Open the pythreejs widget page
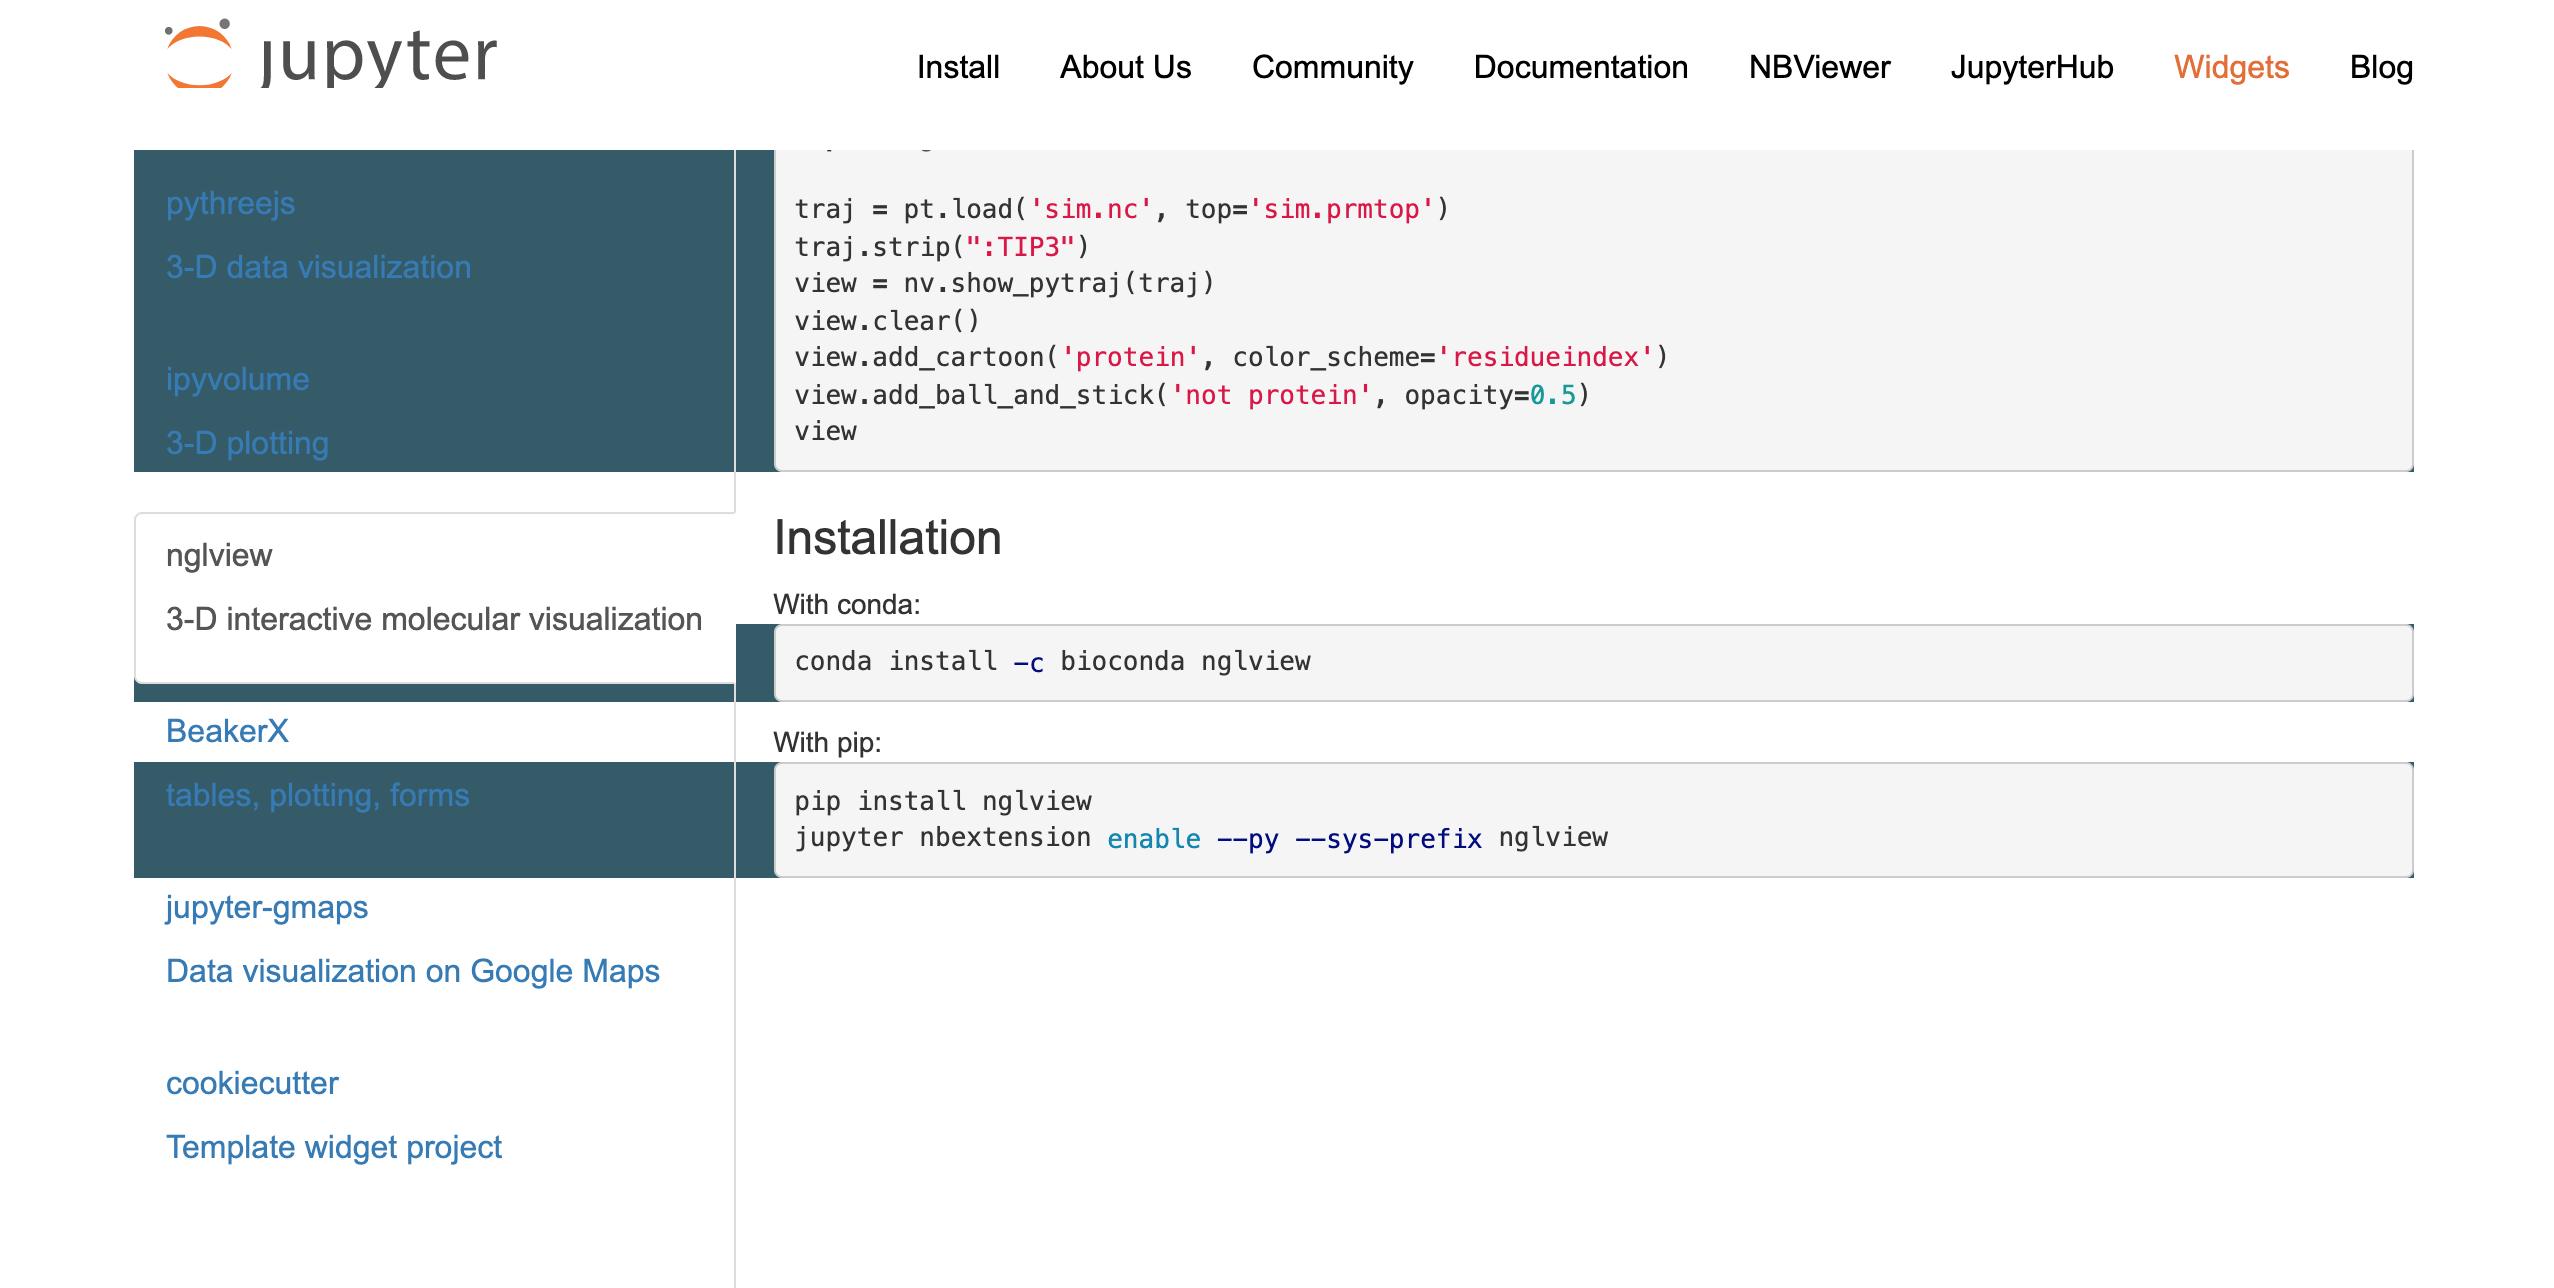This screenshot has height=1288, width=2554. tap(230, 203)
